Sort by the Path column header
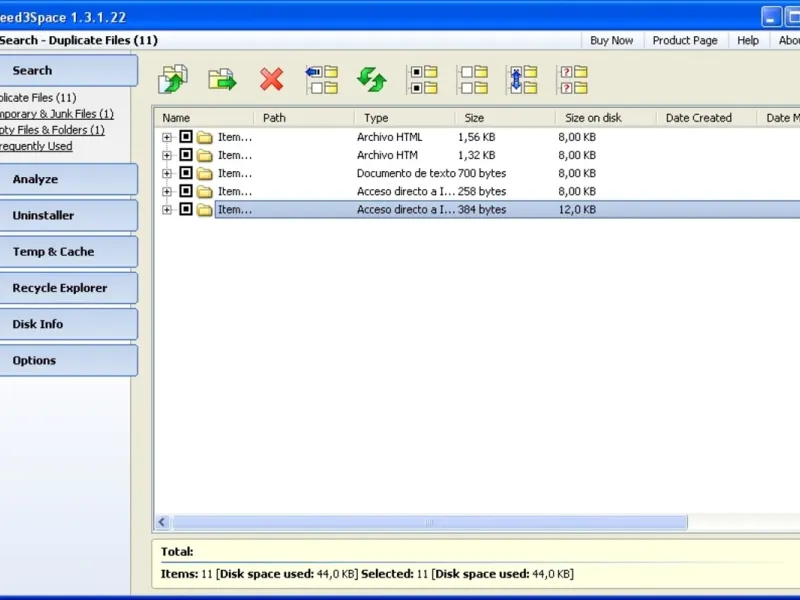The image size is (800, 600). tap(304, 118)
